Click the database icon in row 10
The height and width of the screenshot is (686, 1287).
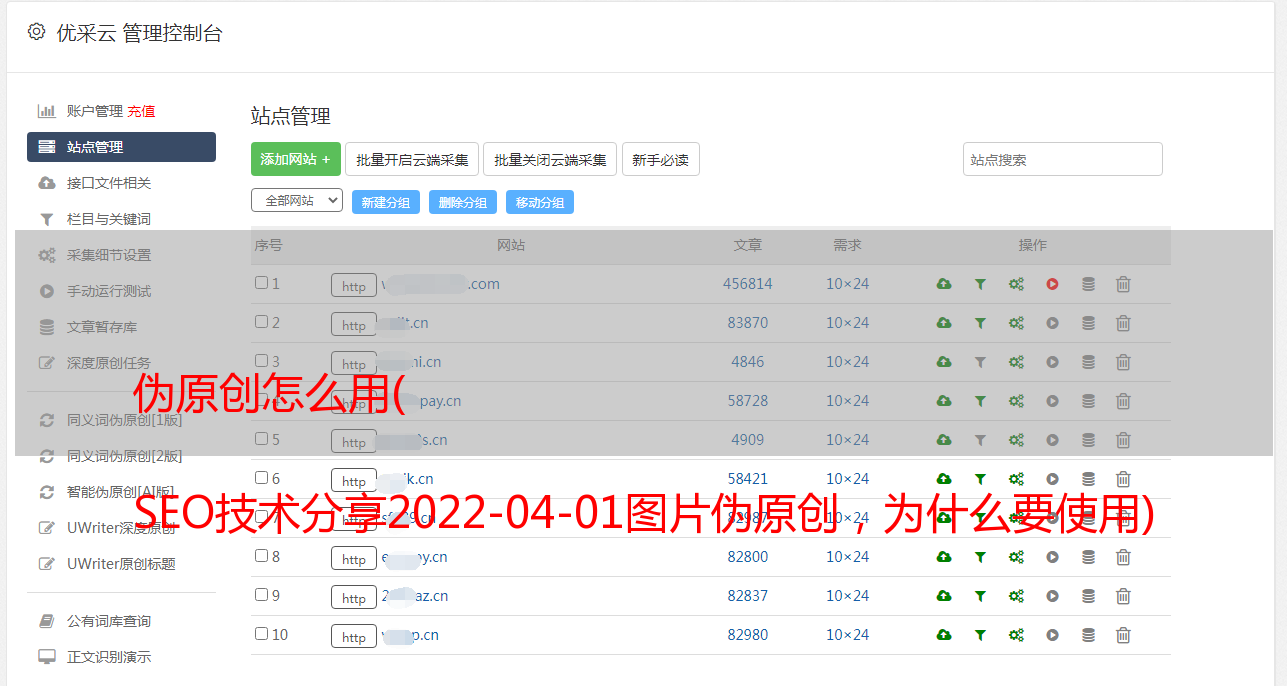(x=1088, y=635)
